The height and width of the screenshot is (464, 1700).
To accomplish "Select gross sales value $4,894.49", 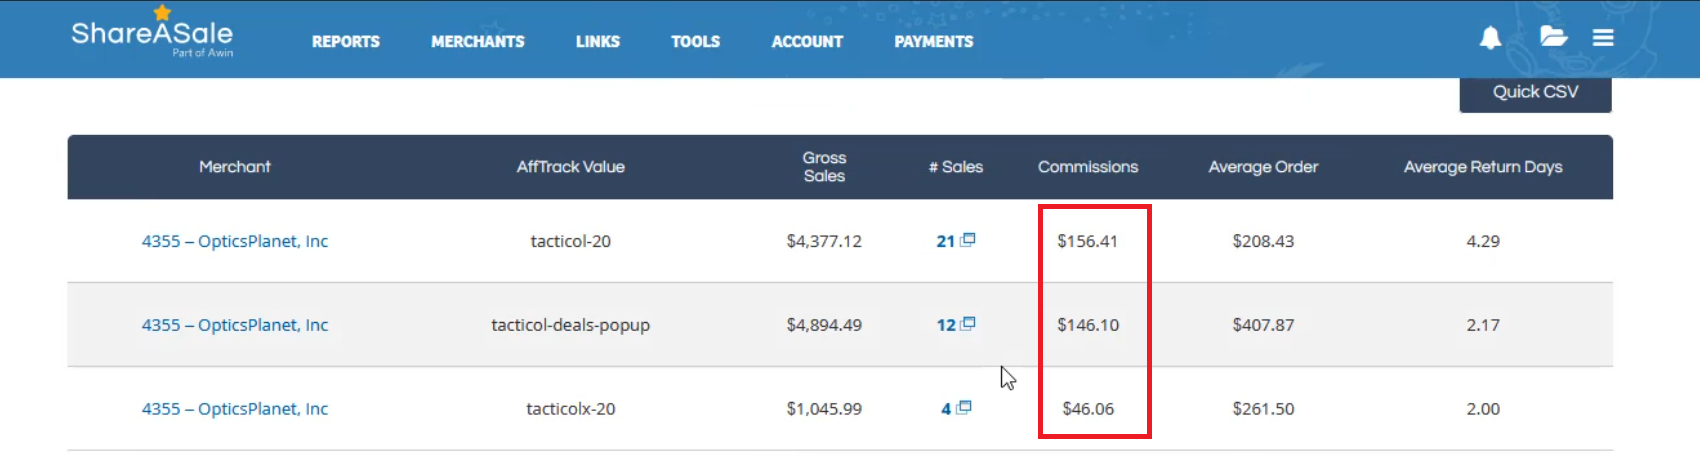I will 824,325.
